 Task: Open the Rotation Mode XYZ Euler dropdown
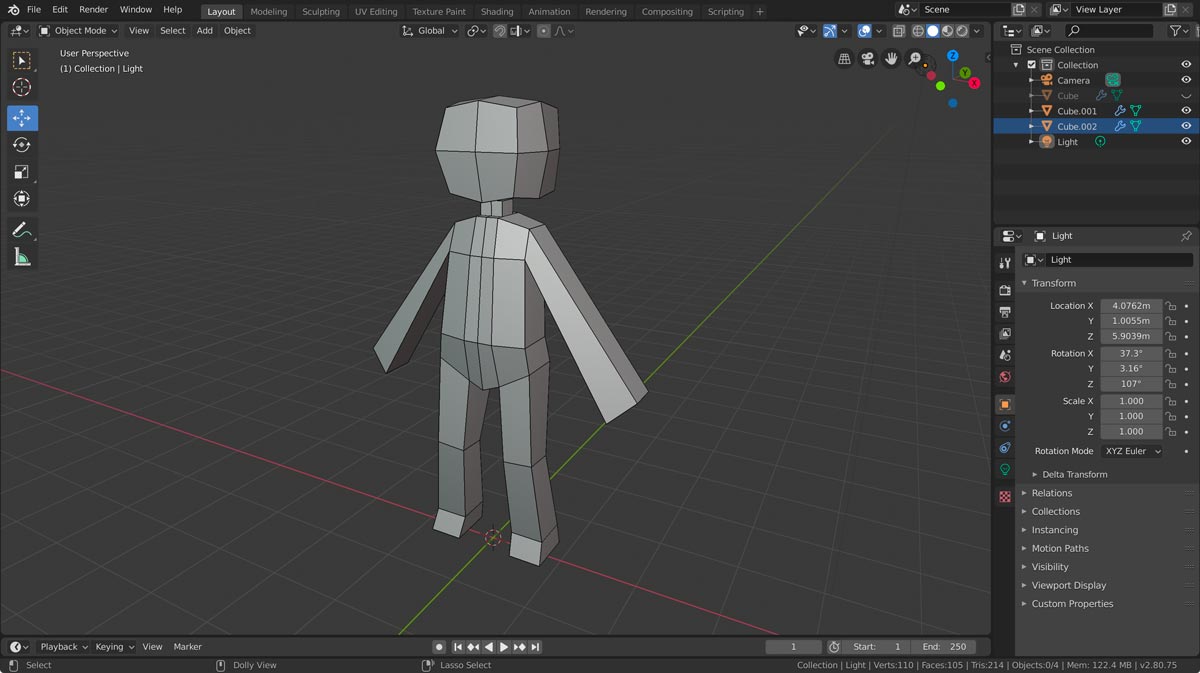click(1132, 451)
